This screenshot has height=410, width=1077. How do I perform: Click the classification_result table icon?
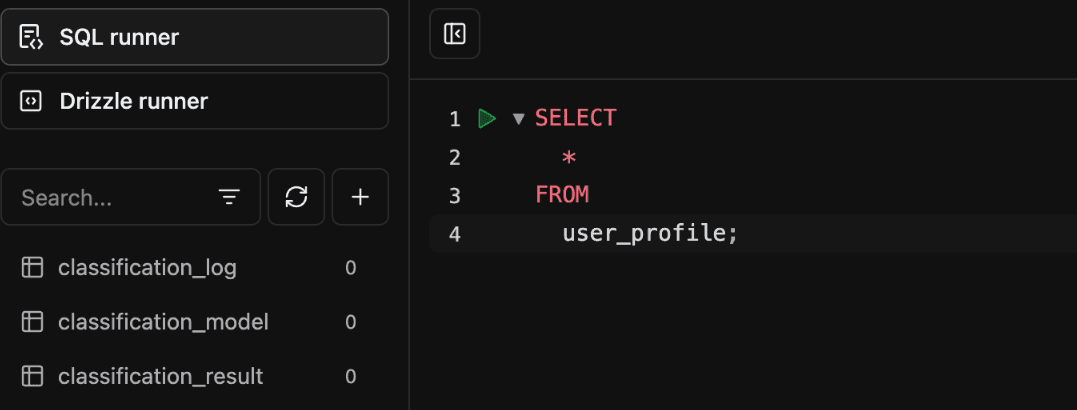point(32,376)
